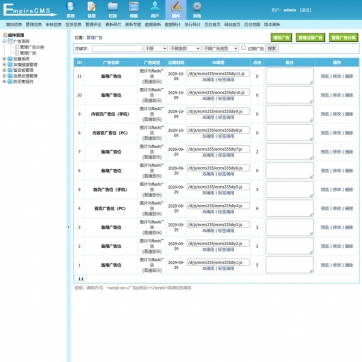Click the 管理广告 document icon in tree
The width and height of the screenshot is (362, 362).
click(x=17, y=53)
